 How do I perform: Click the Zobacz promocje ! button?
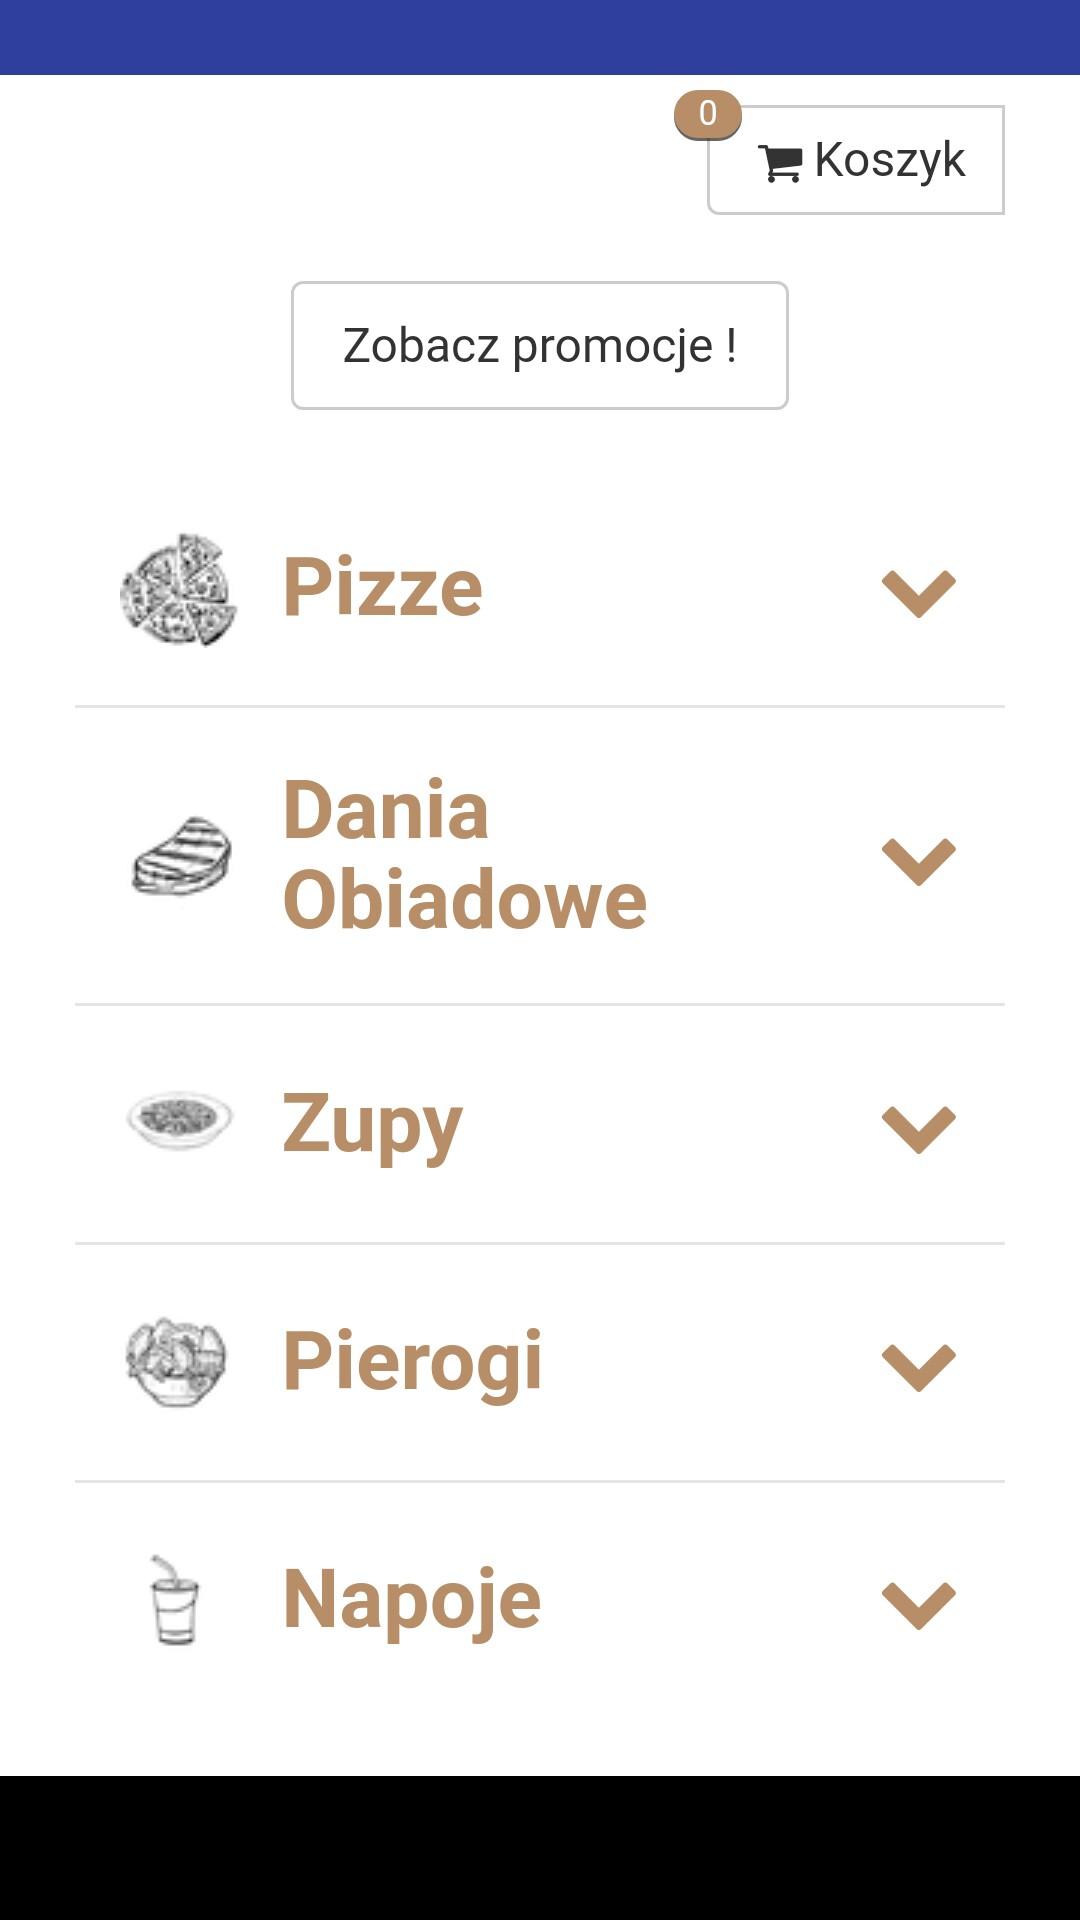click(540, 345)
